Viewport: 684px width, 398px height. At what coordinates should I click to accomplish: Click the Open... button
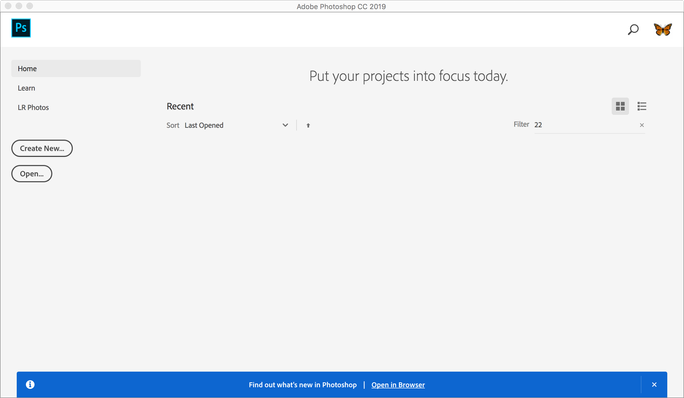pyautogui.click(x=31, y=174)
